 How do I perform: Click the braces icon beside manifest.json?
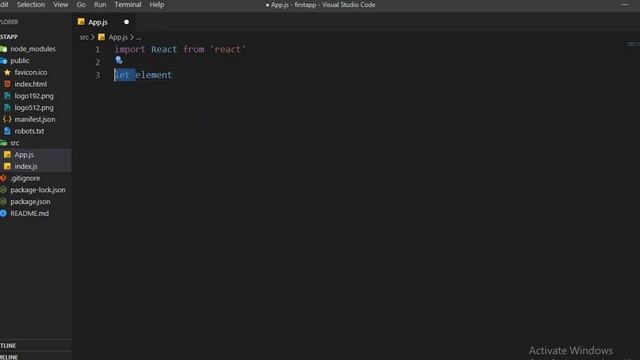7,120
